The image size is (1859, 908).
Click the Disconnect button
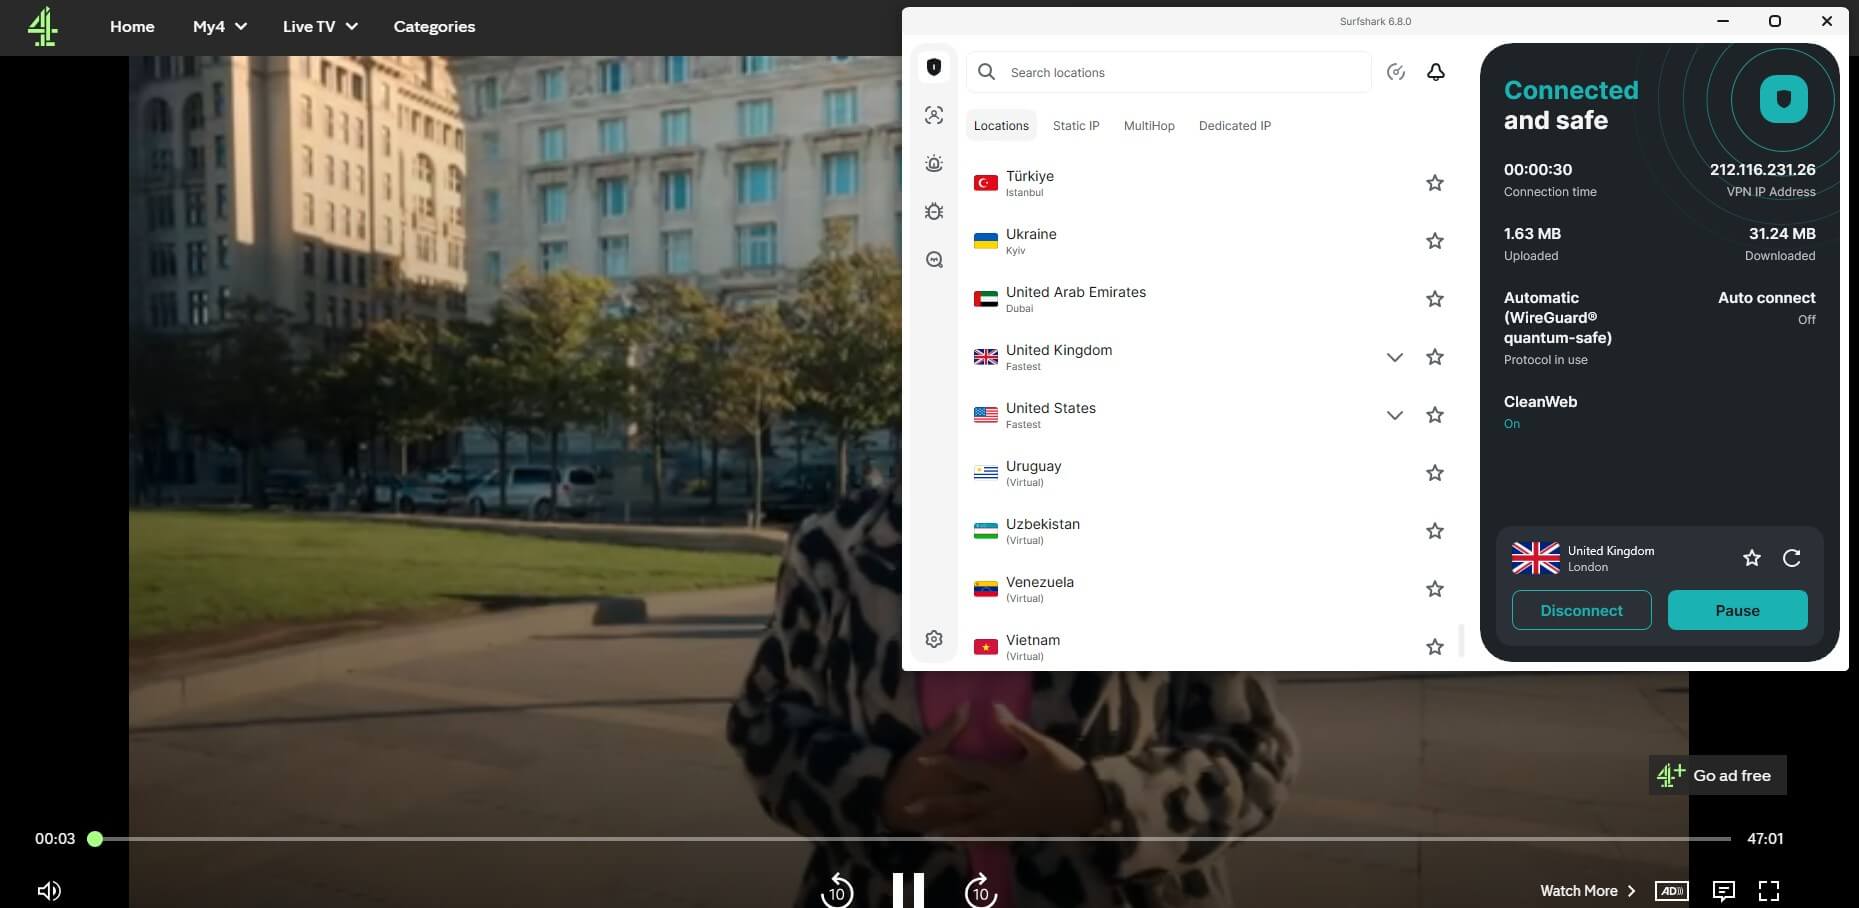coord(1581,610)
